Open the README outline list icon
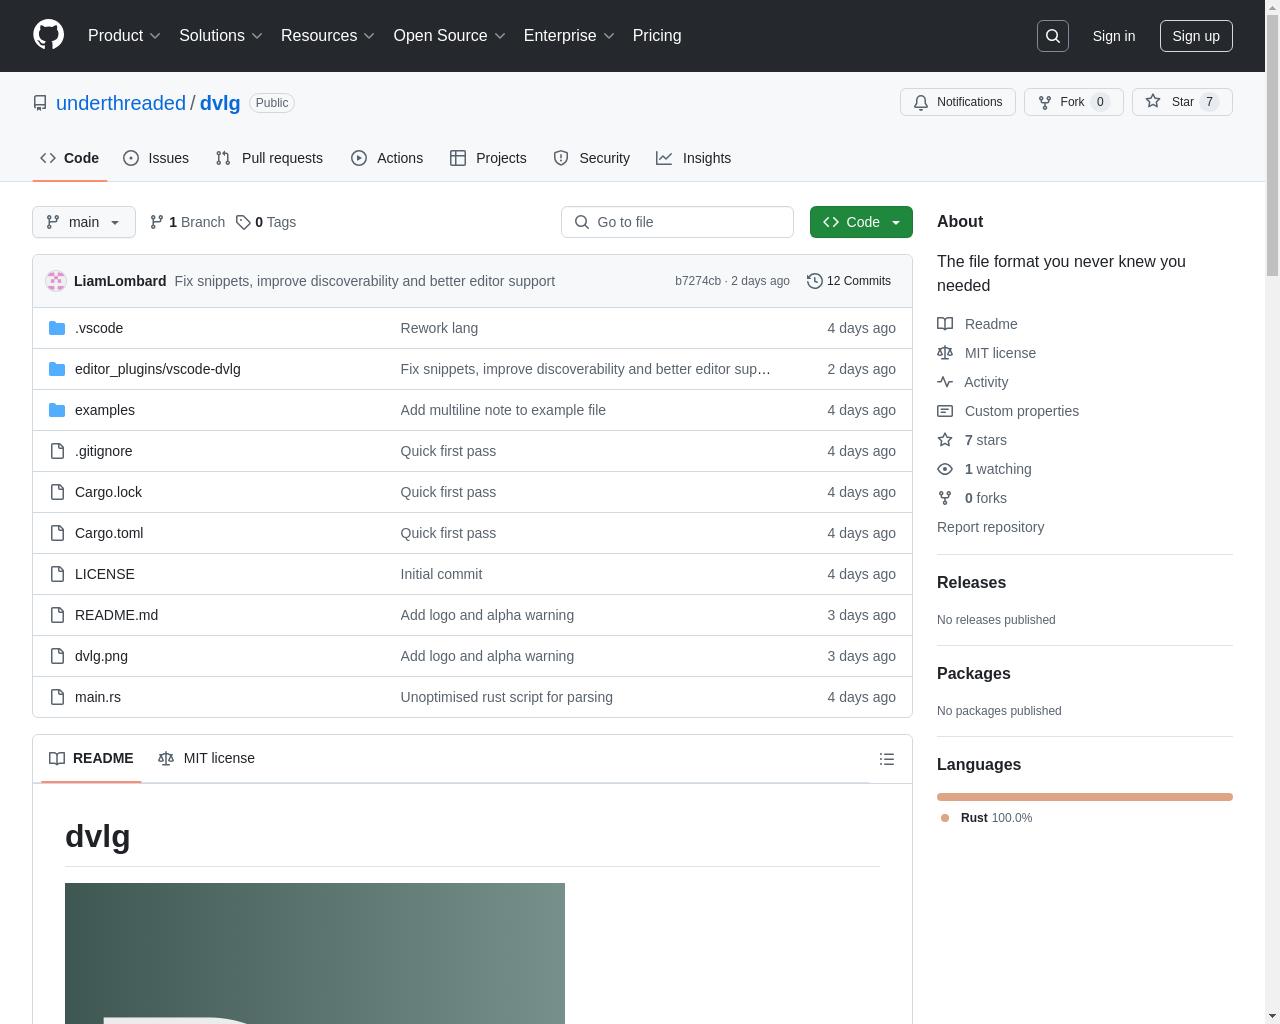The width and height of the screenshot is (1280, 1024). point(887,759)
